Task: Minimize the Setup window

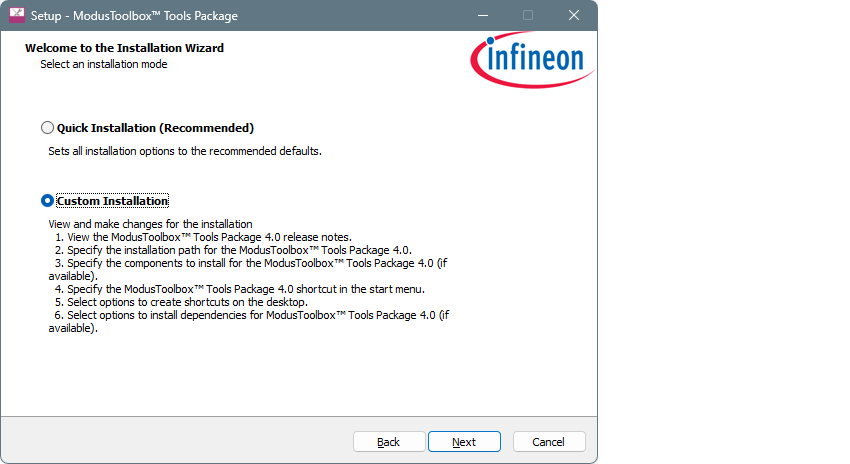Action: (483, 15)
